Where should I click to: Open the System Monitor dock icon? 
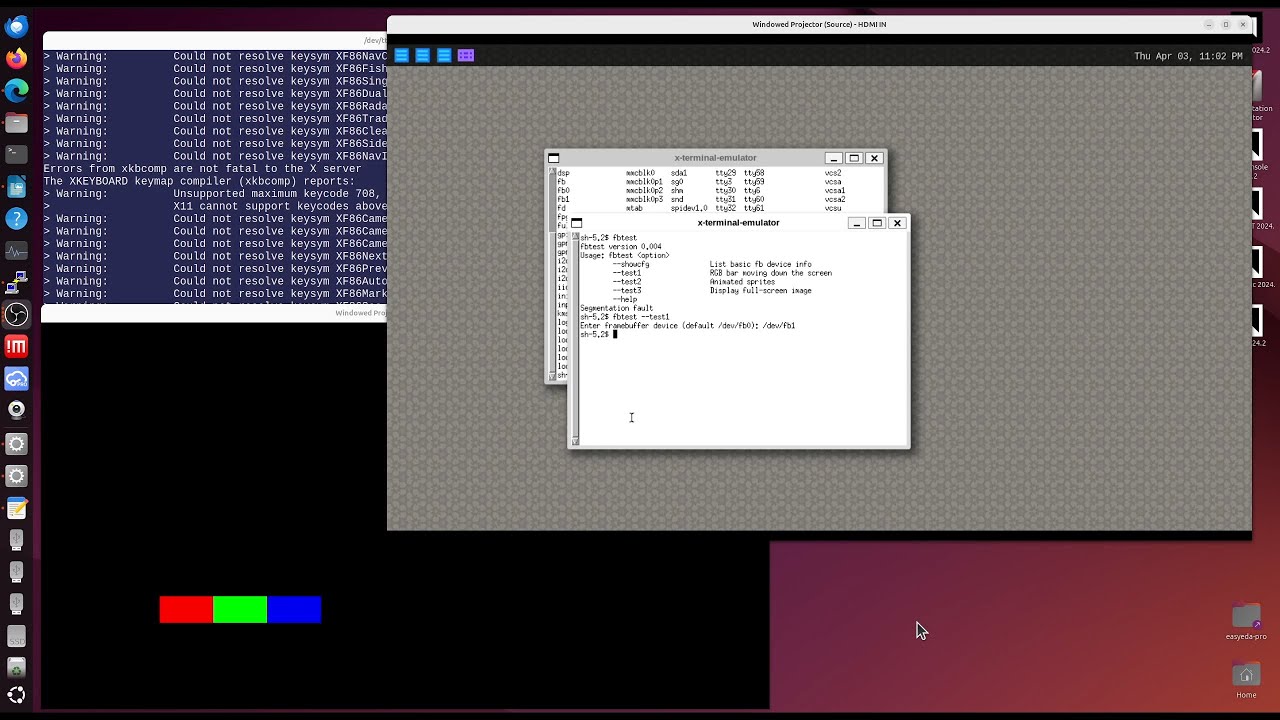(x=16, y=251)
